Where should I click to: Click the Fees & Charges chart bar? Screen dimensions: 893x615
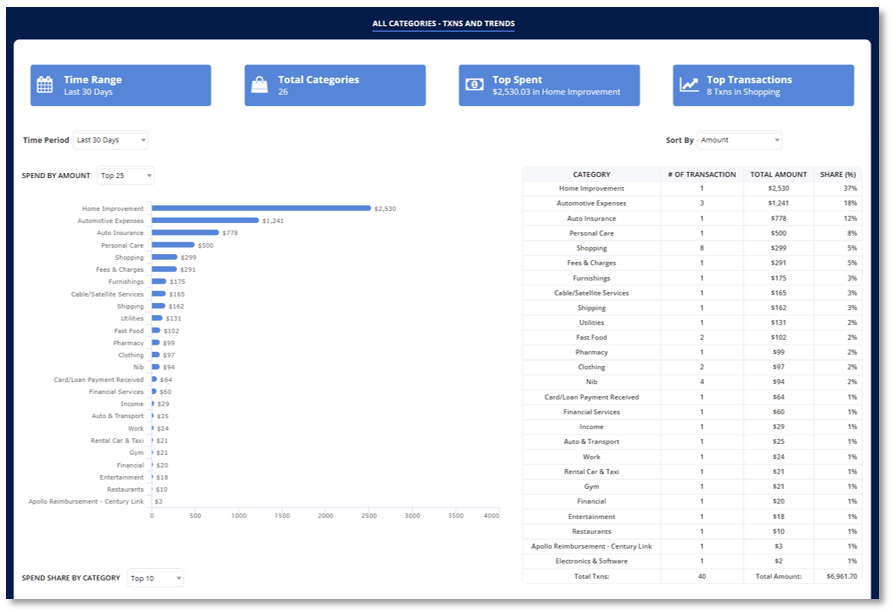[165, 269]
